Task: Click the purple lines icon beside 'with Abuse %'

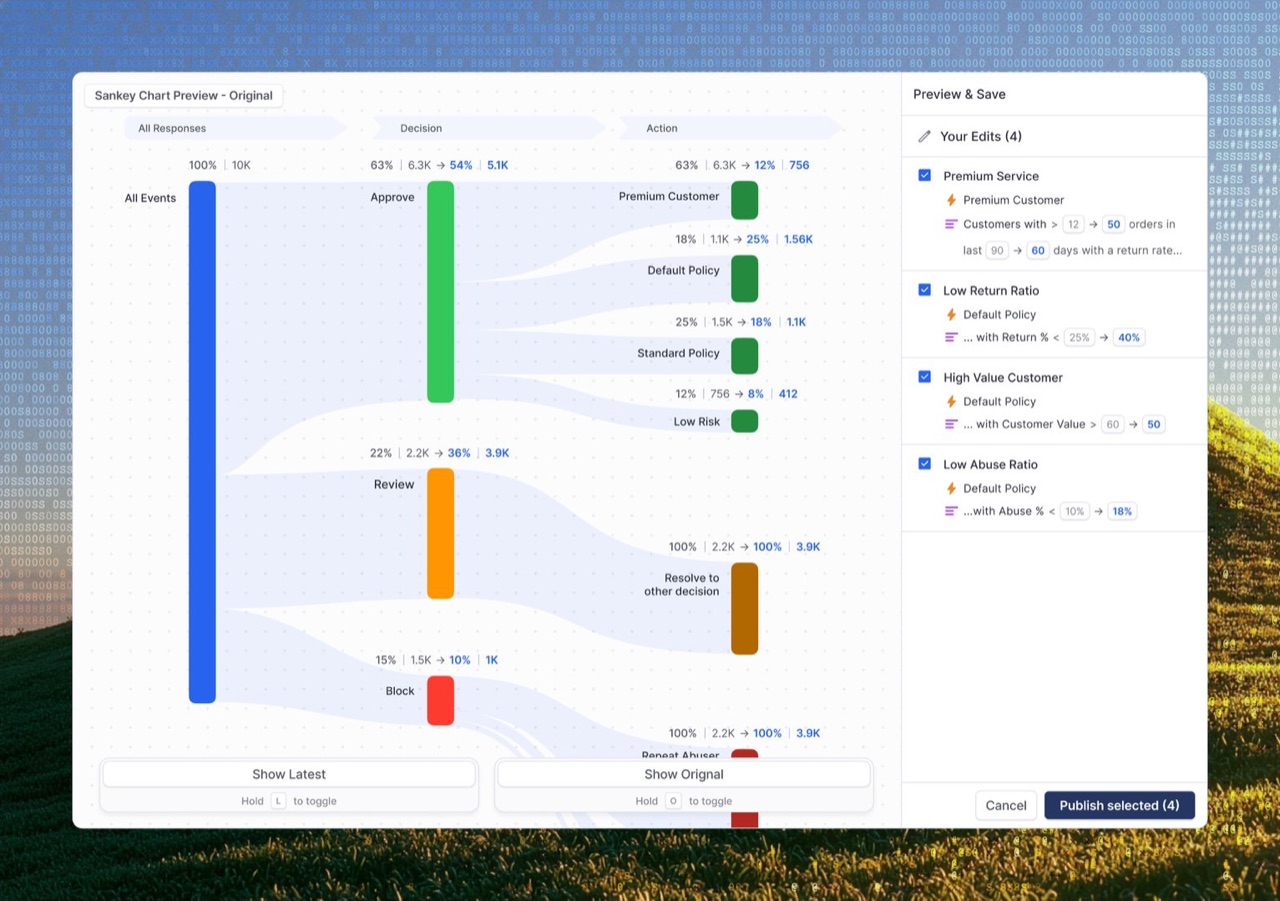Action: [951, 511]
